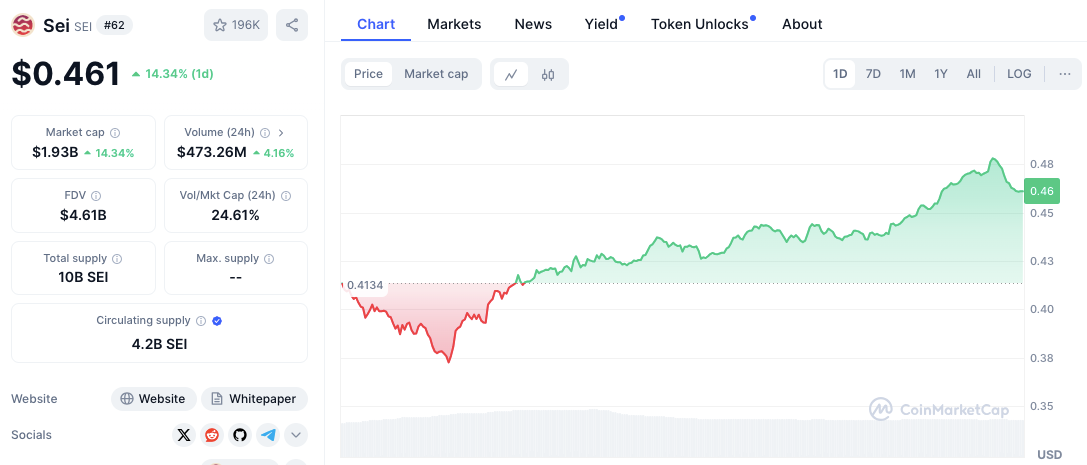
Task: Expand Volume (24h) details arrow
Action: tap(281, 132)
